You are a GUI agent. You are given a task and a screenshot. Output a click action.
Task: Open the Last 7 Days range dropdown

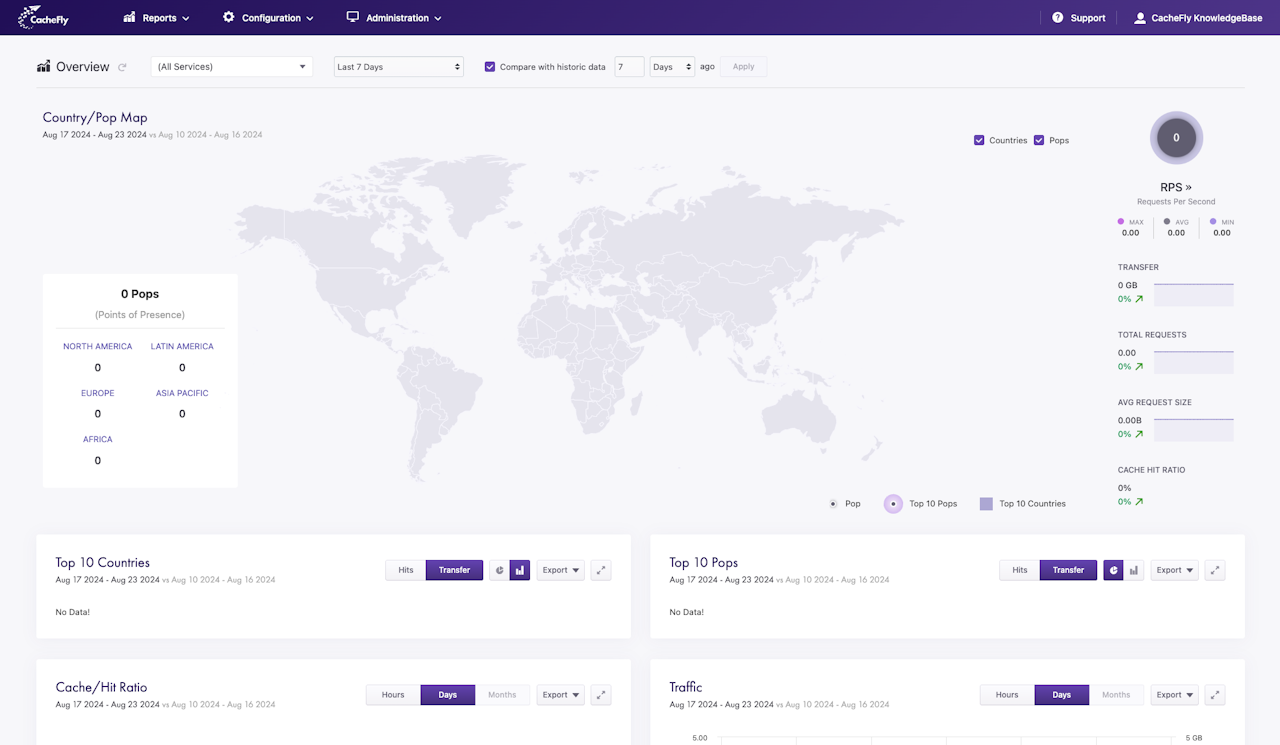[399, 67]
